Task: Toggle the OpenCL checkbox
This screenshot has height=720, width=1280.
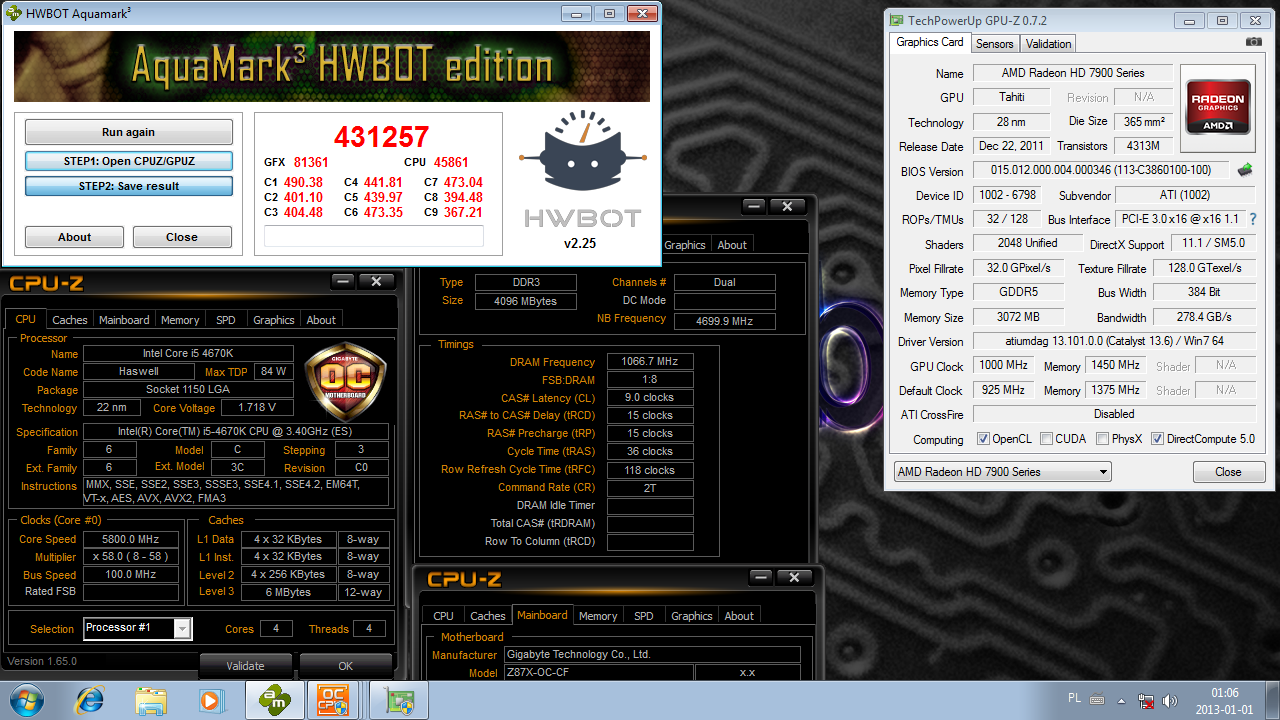Action: (983, 439)
